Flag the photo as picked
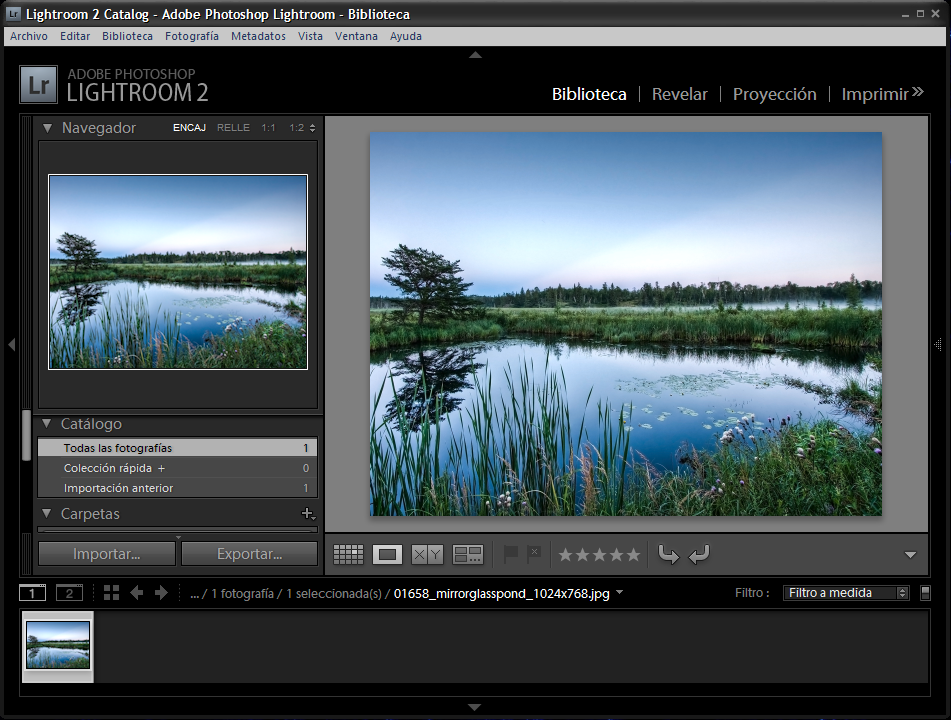Screen dimensions: 951x720 click(511, 554)
